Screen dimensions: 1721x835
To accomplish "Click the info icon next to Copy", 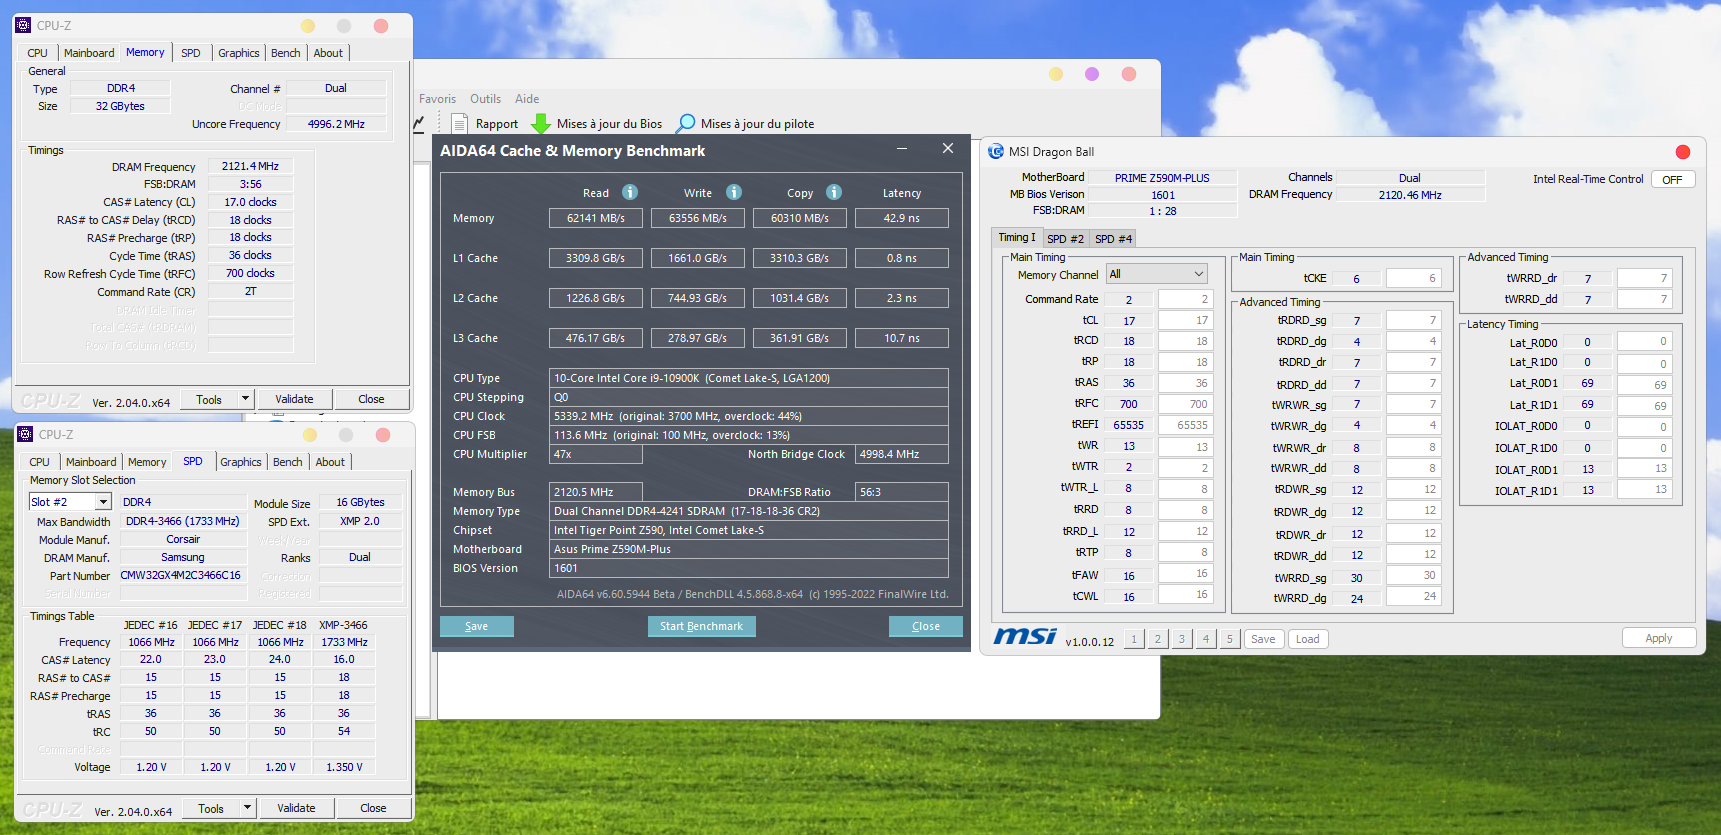I will click(834, 192).
